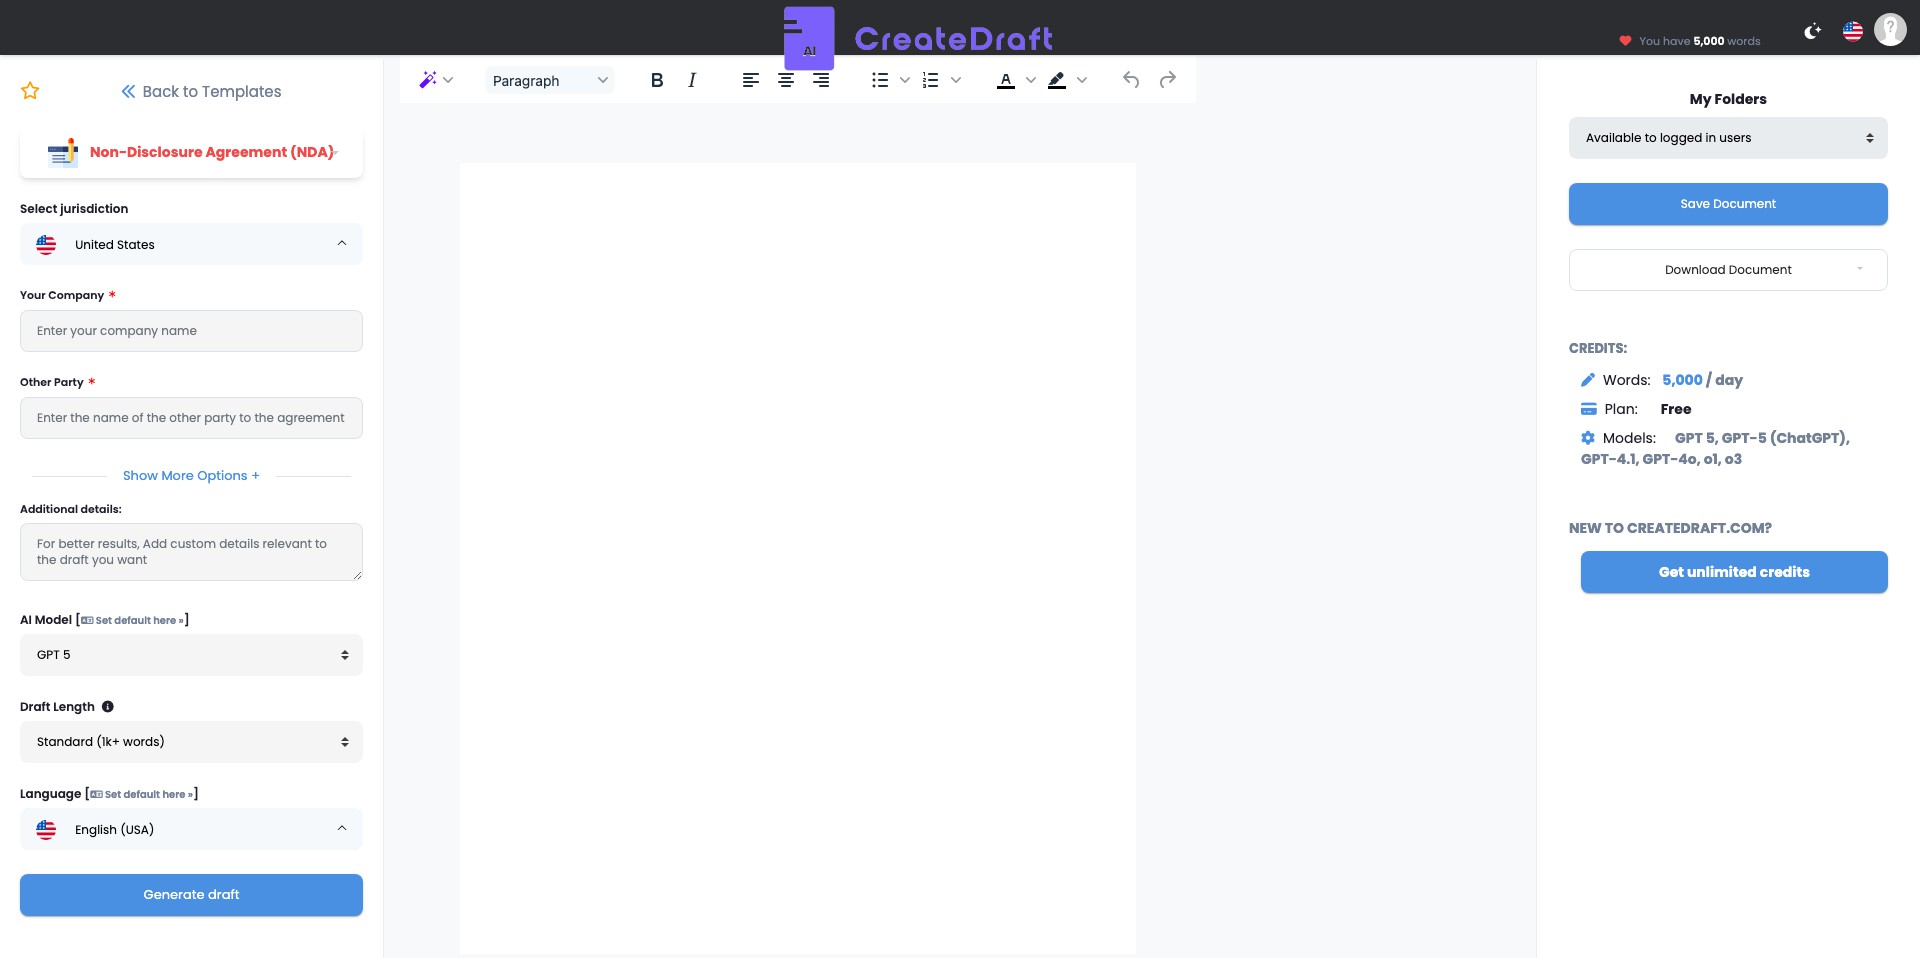Viewport: 1920px width, 958px height.
Task: Click the NDA template document icon
Action: (x=63, y=152)
